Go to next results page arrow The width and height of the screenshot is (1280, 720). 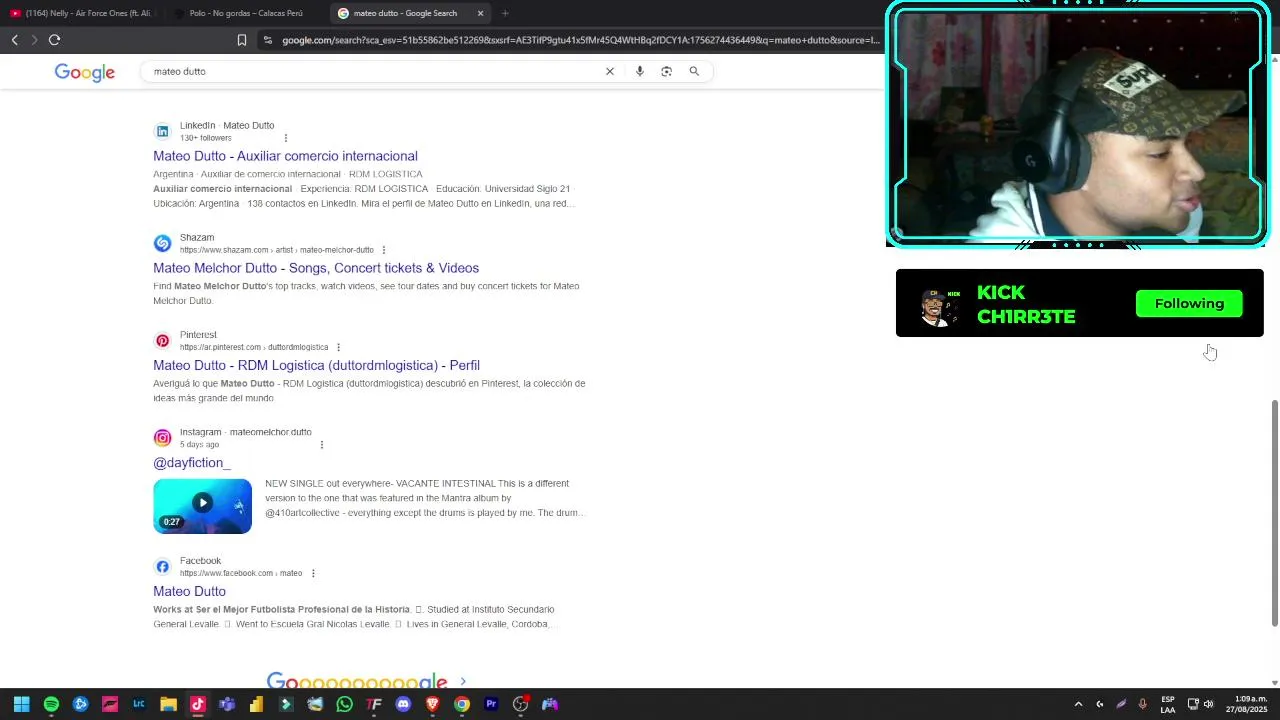[463, 682]
